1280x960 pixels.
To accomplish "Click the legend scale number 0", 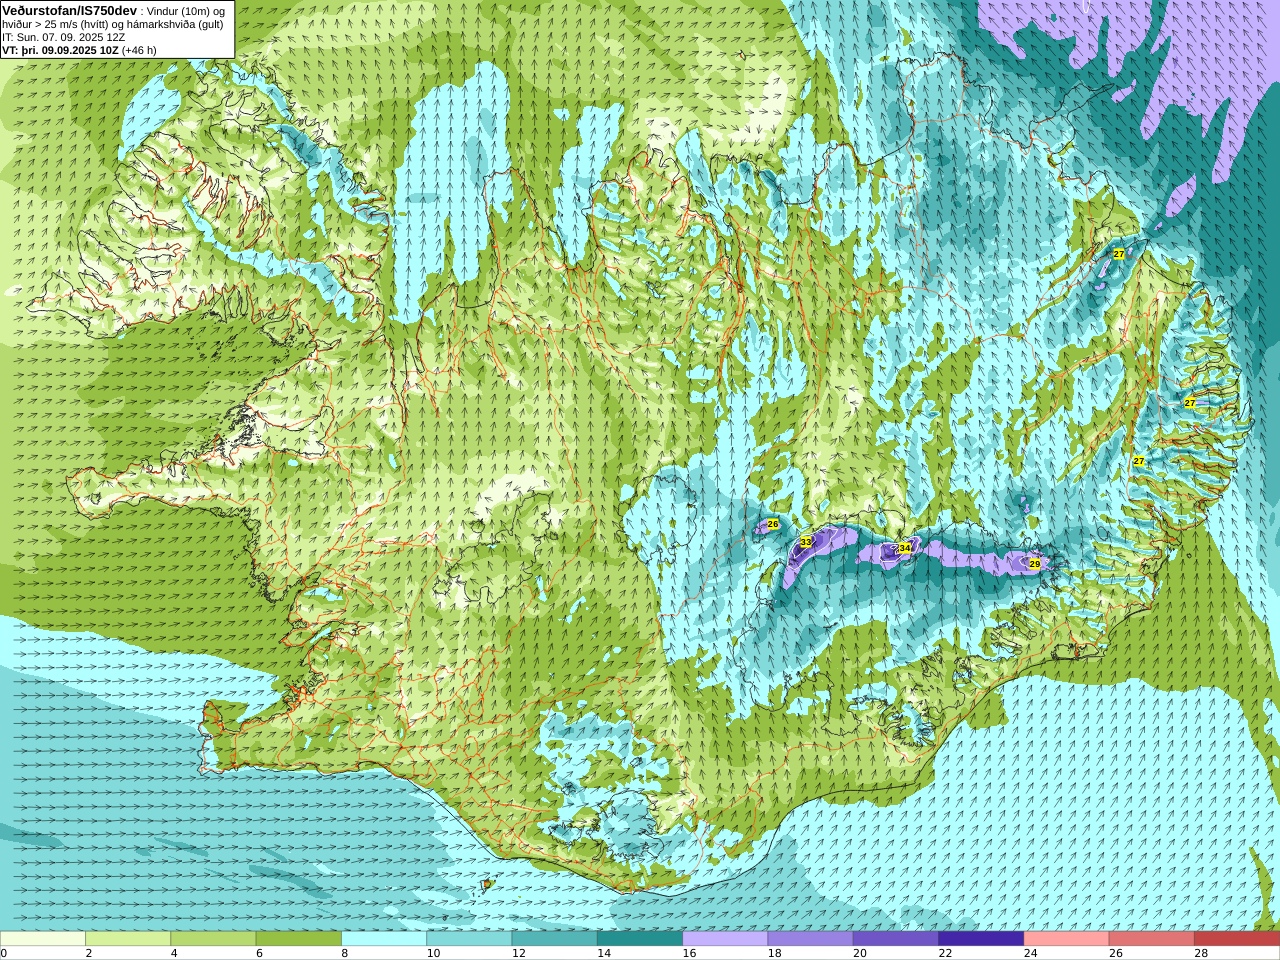I will click(x=4, y=953).
